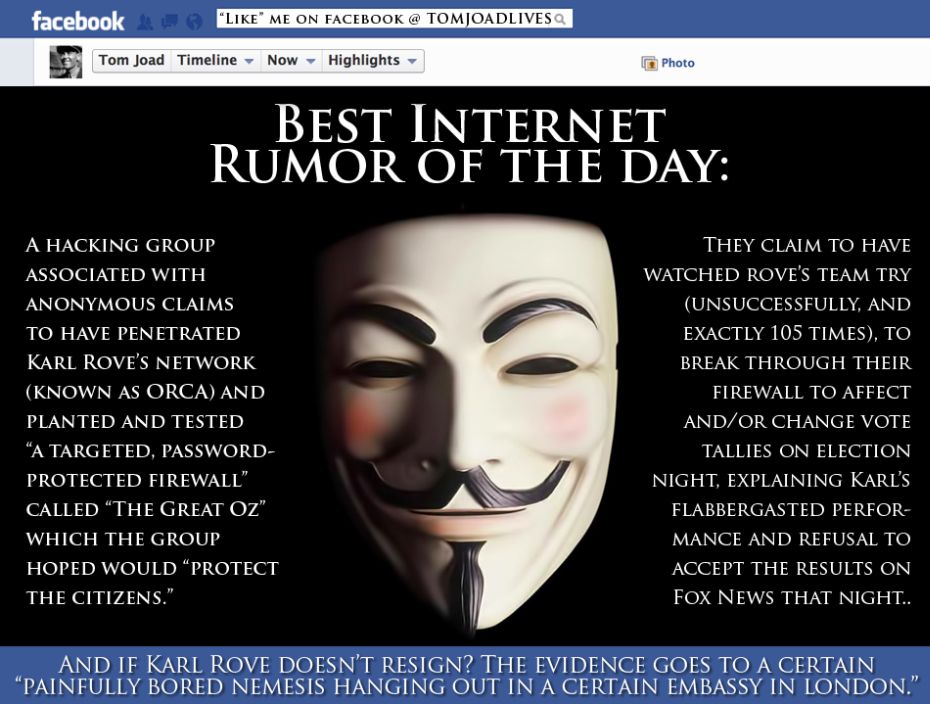
Task: Click the paragraph about ORCA network
Action: 152,421
